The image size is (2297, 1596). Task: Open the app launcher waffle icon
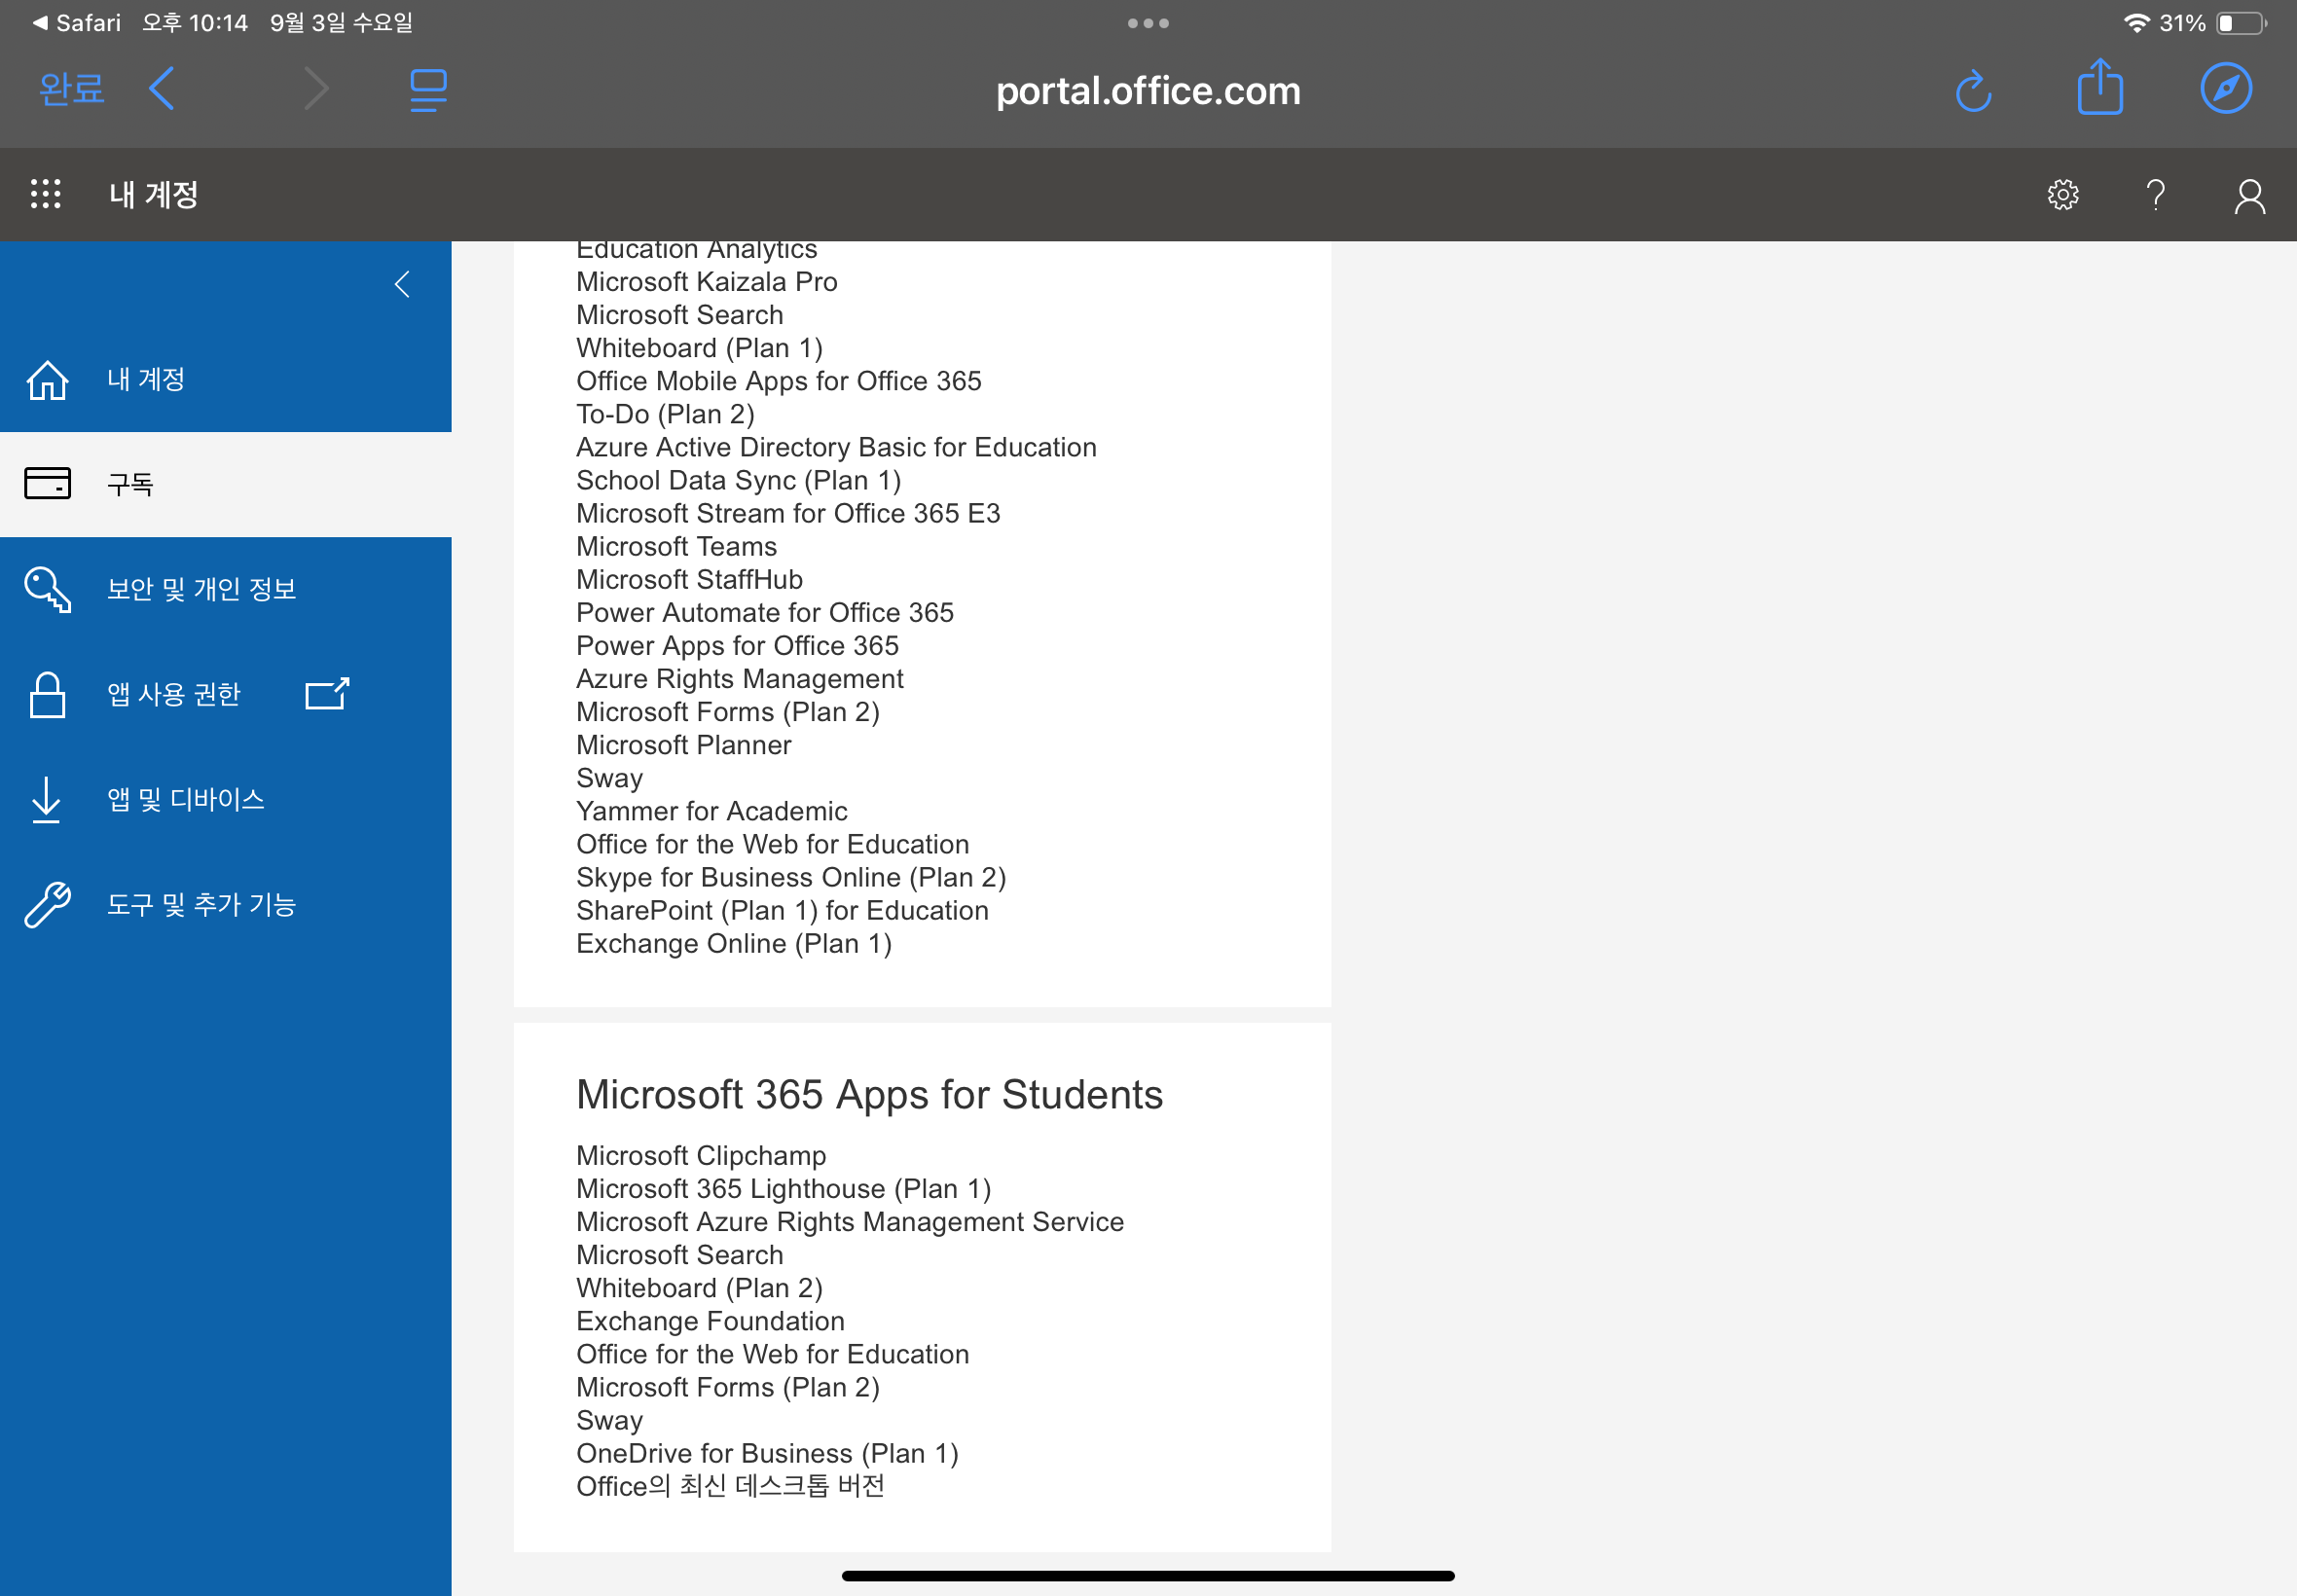pos(45,194)
